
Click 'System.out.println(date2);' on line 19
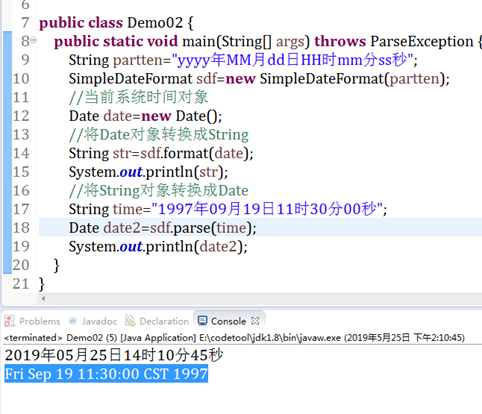[158, 247]
